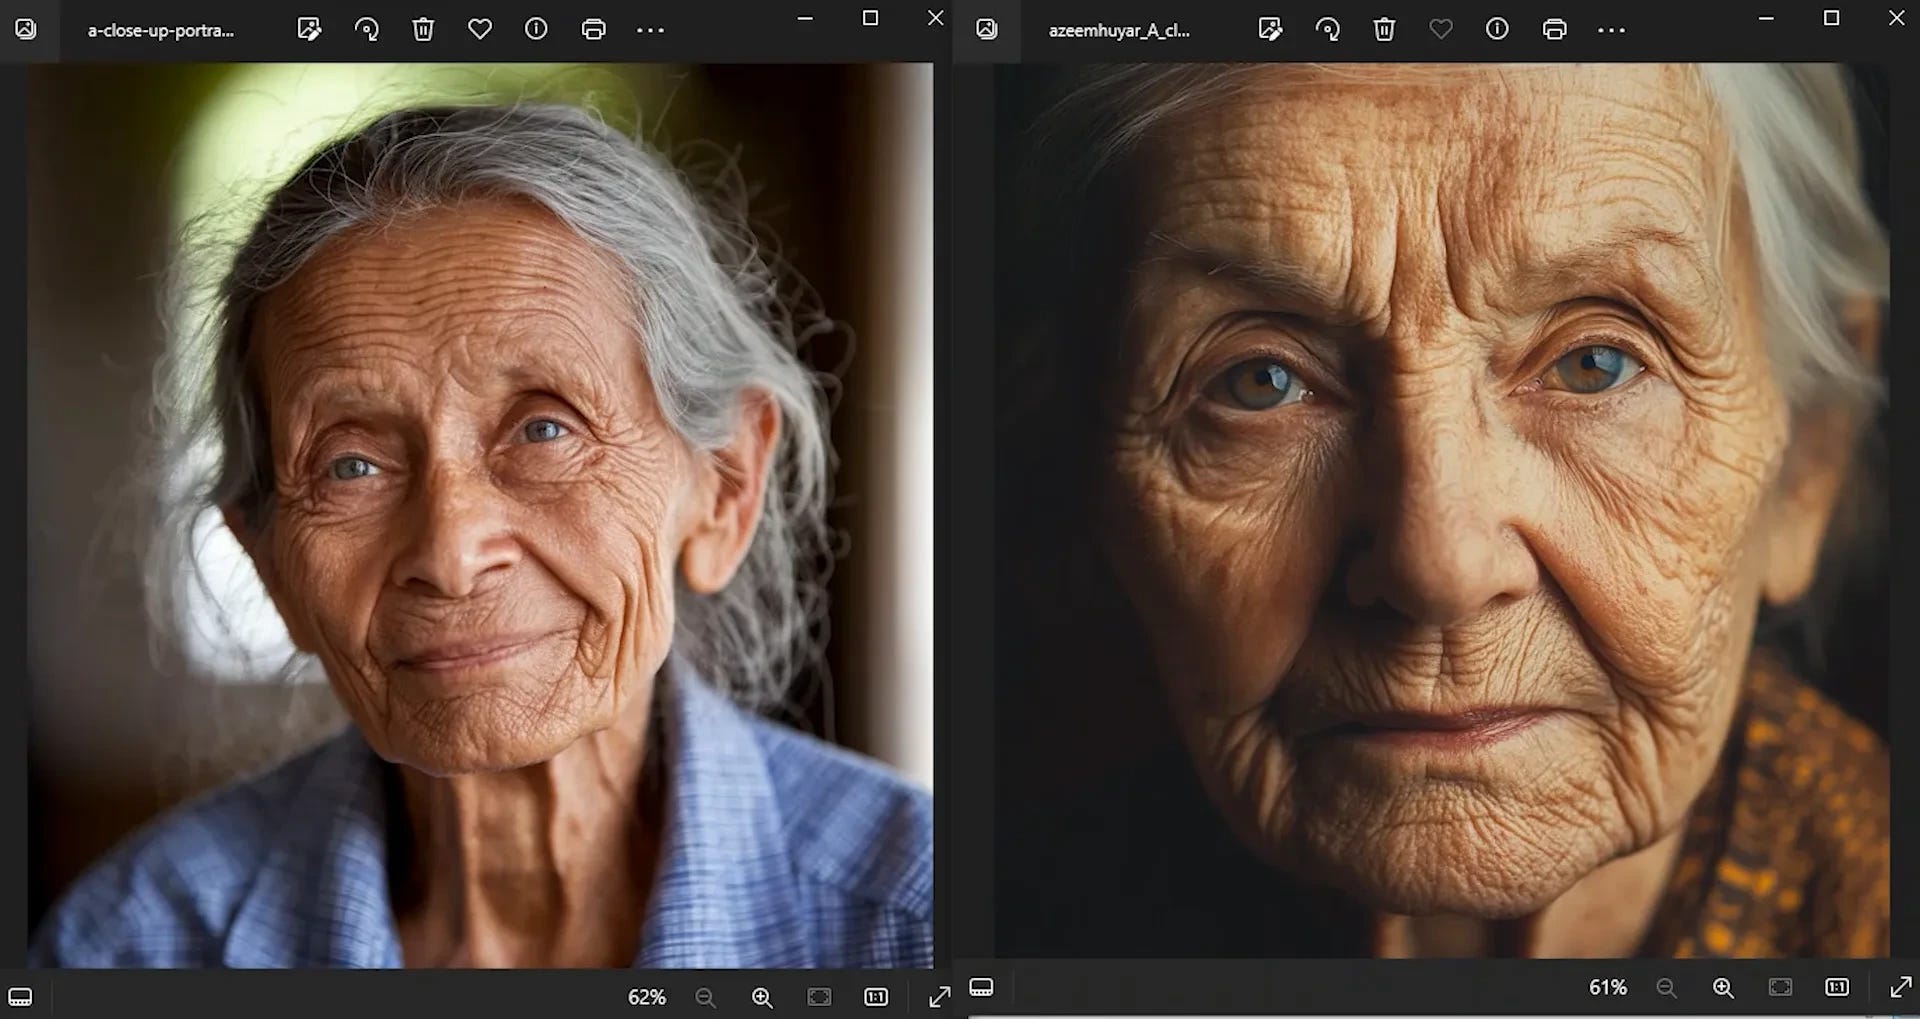View the left image at actual size
Viewport: 1920px width, 1019px height.
[877, 997]
